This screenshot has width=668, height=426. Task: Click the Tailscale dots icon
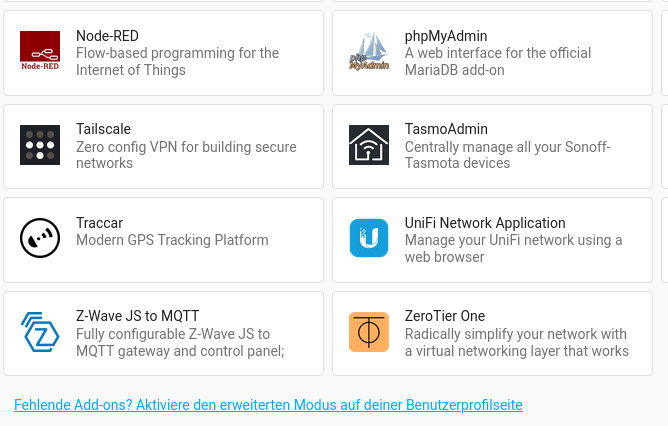point(40,145)
